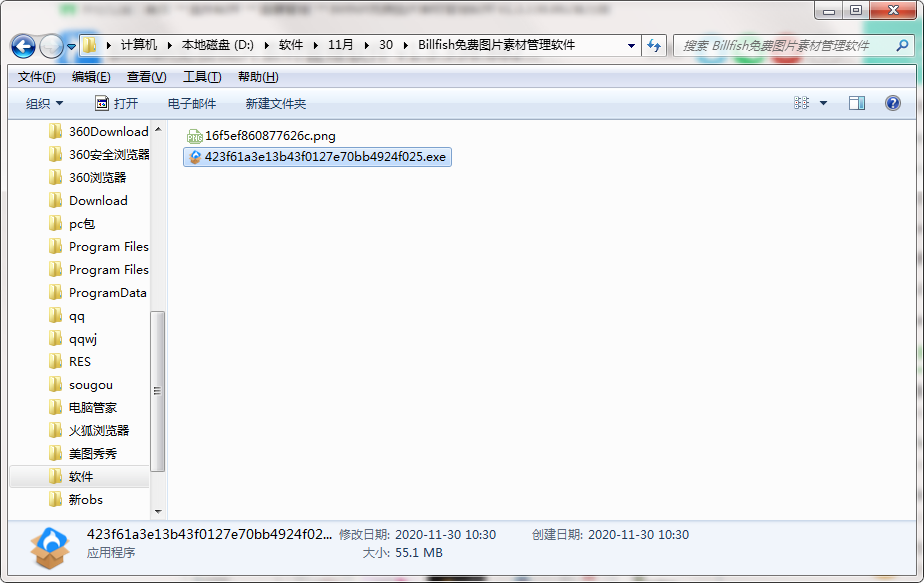Click the Forward navigation arrow button
Screen dimensions: 924x583
pyautogui.click(x=51, y=46)
